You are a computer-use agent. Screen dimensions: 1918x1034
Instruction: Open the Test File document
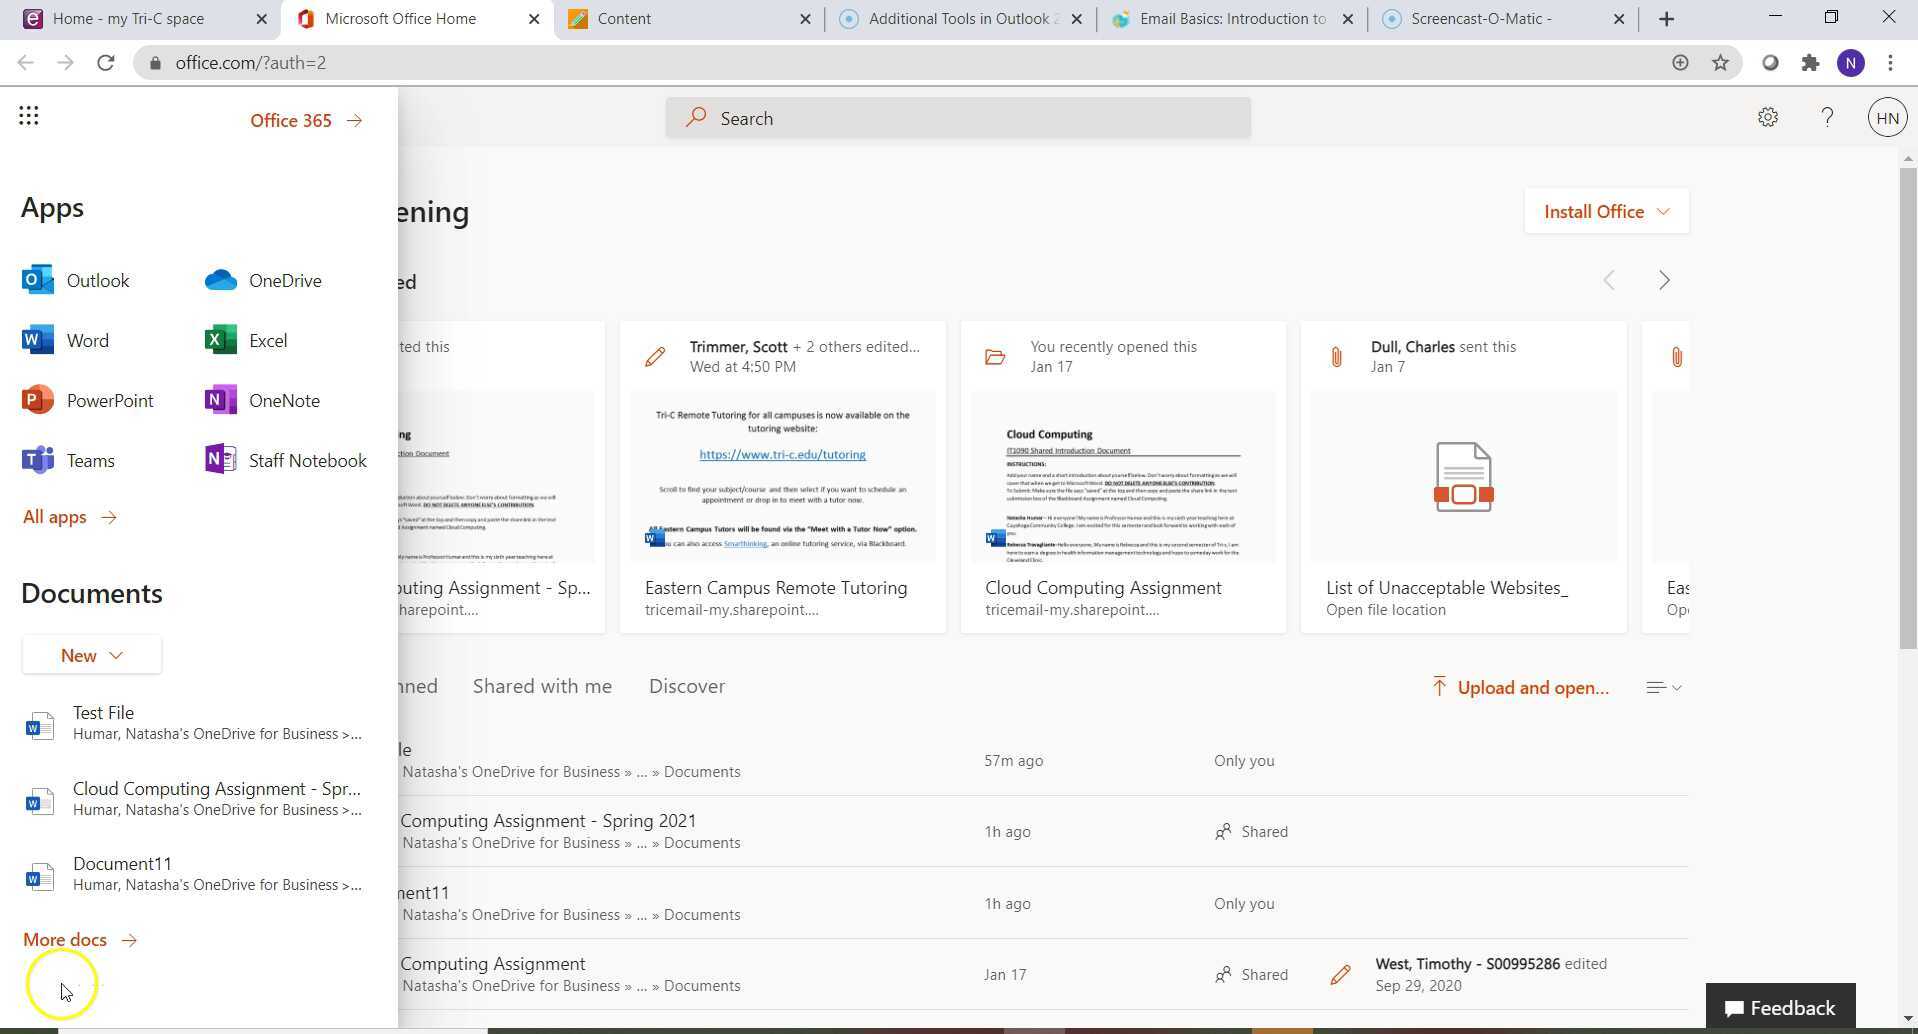tap(103, 712)
